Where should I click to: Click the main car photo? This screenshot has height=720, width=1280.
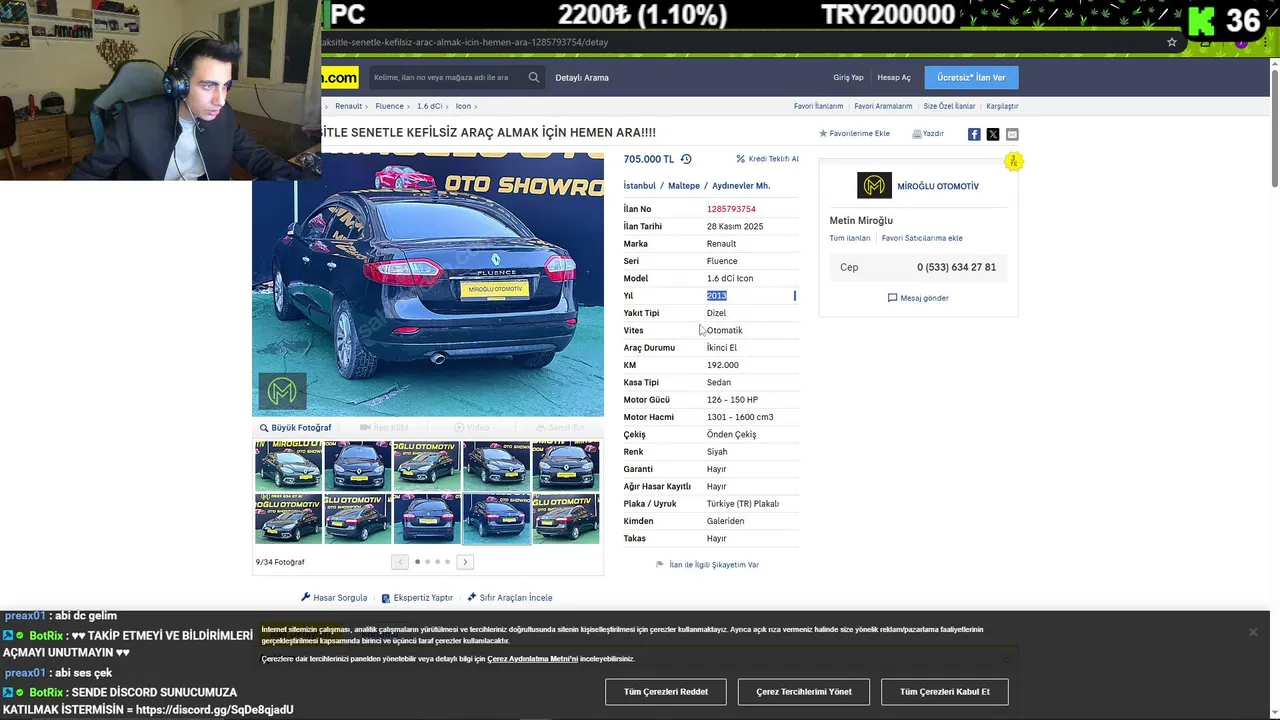(x=428, y=284)
